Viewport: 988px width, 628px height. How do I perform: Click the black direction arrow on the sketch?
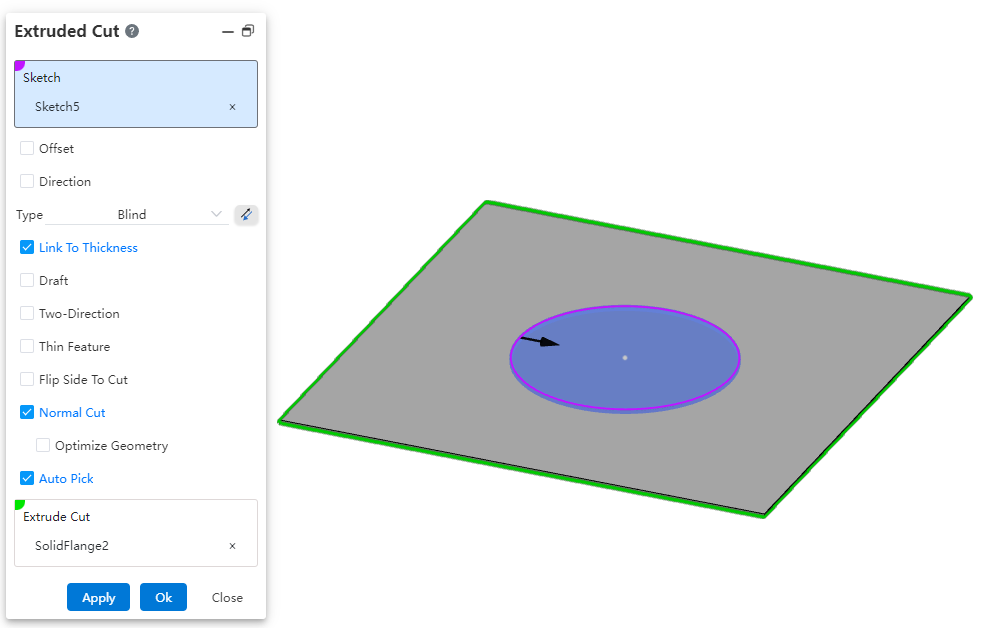(540, 341)
